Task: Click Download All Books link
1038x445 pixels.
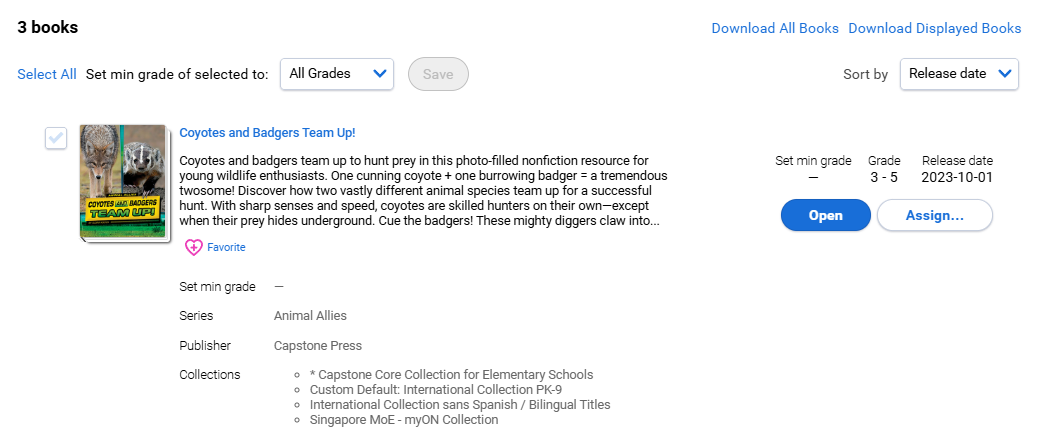Action: point(775,28)
